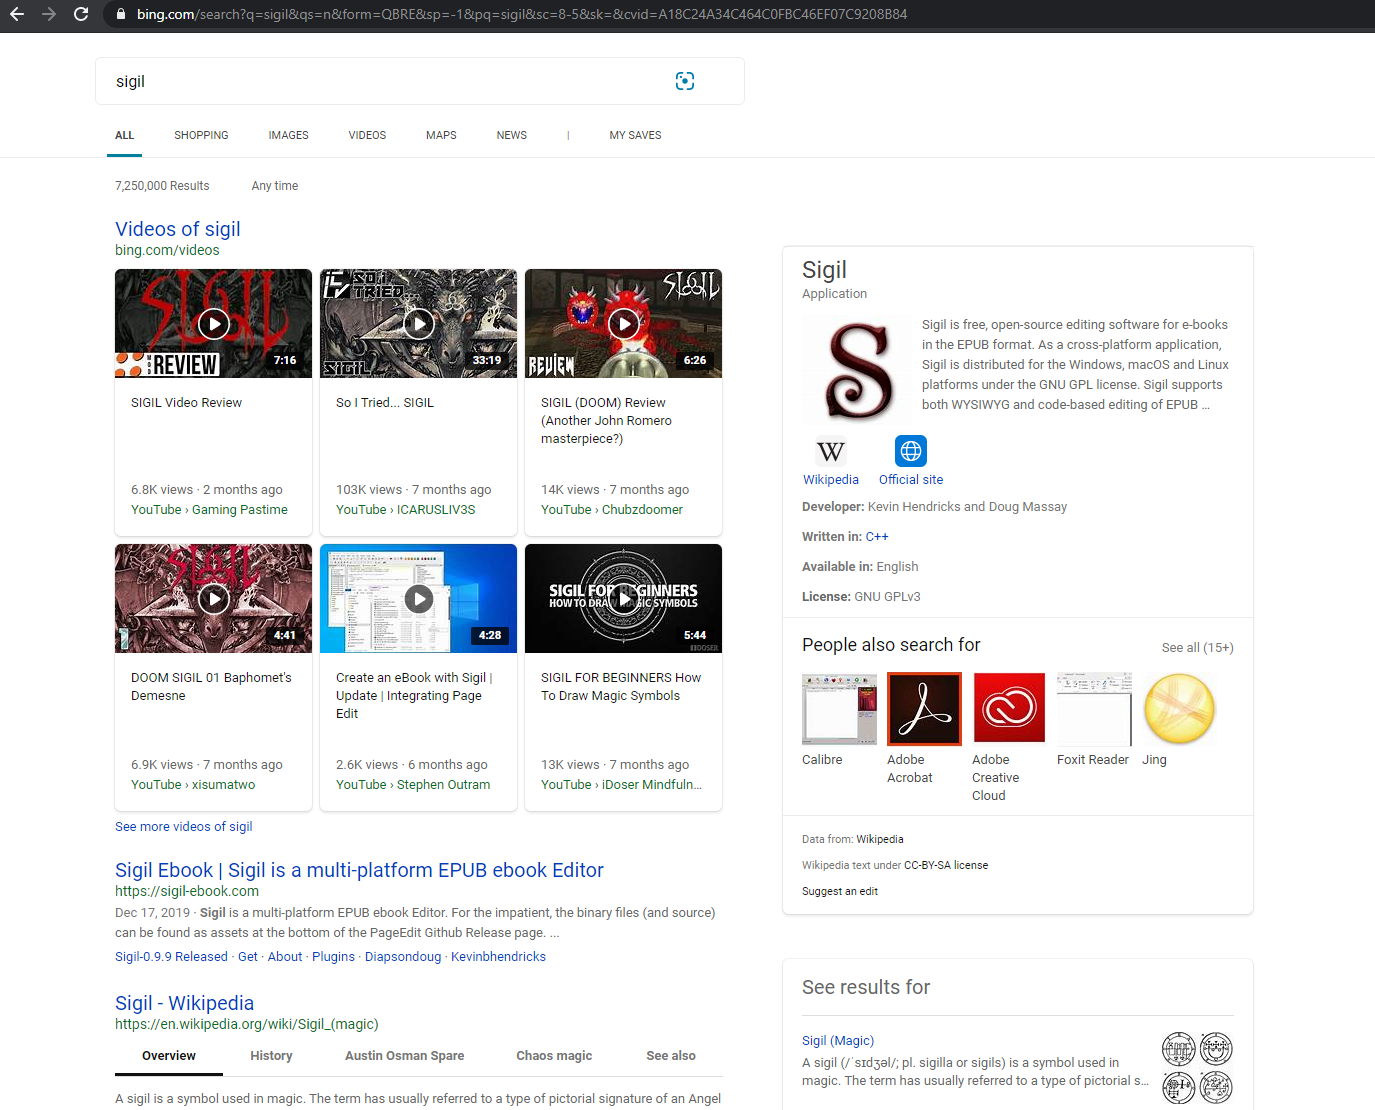Click Suggest an edit
The image size is (1375, 1110).
(840, 892)
